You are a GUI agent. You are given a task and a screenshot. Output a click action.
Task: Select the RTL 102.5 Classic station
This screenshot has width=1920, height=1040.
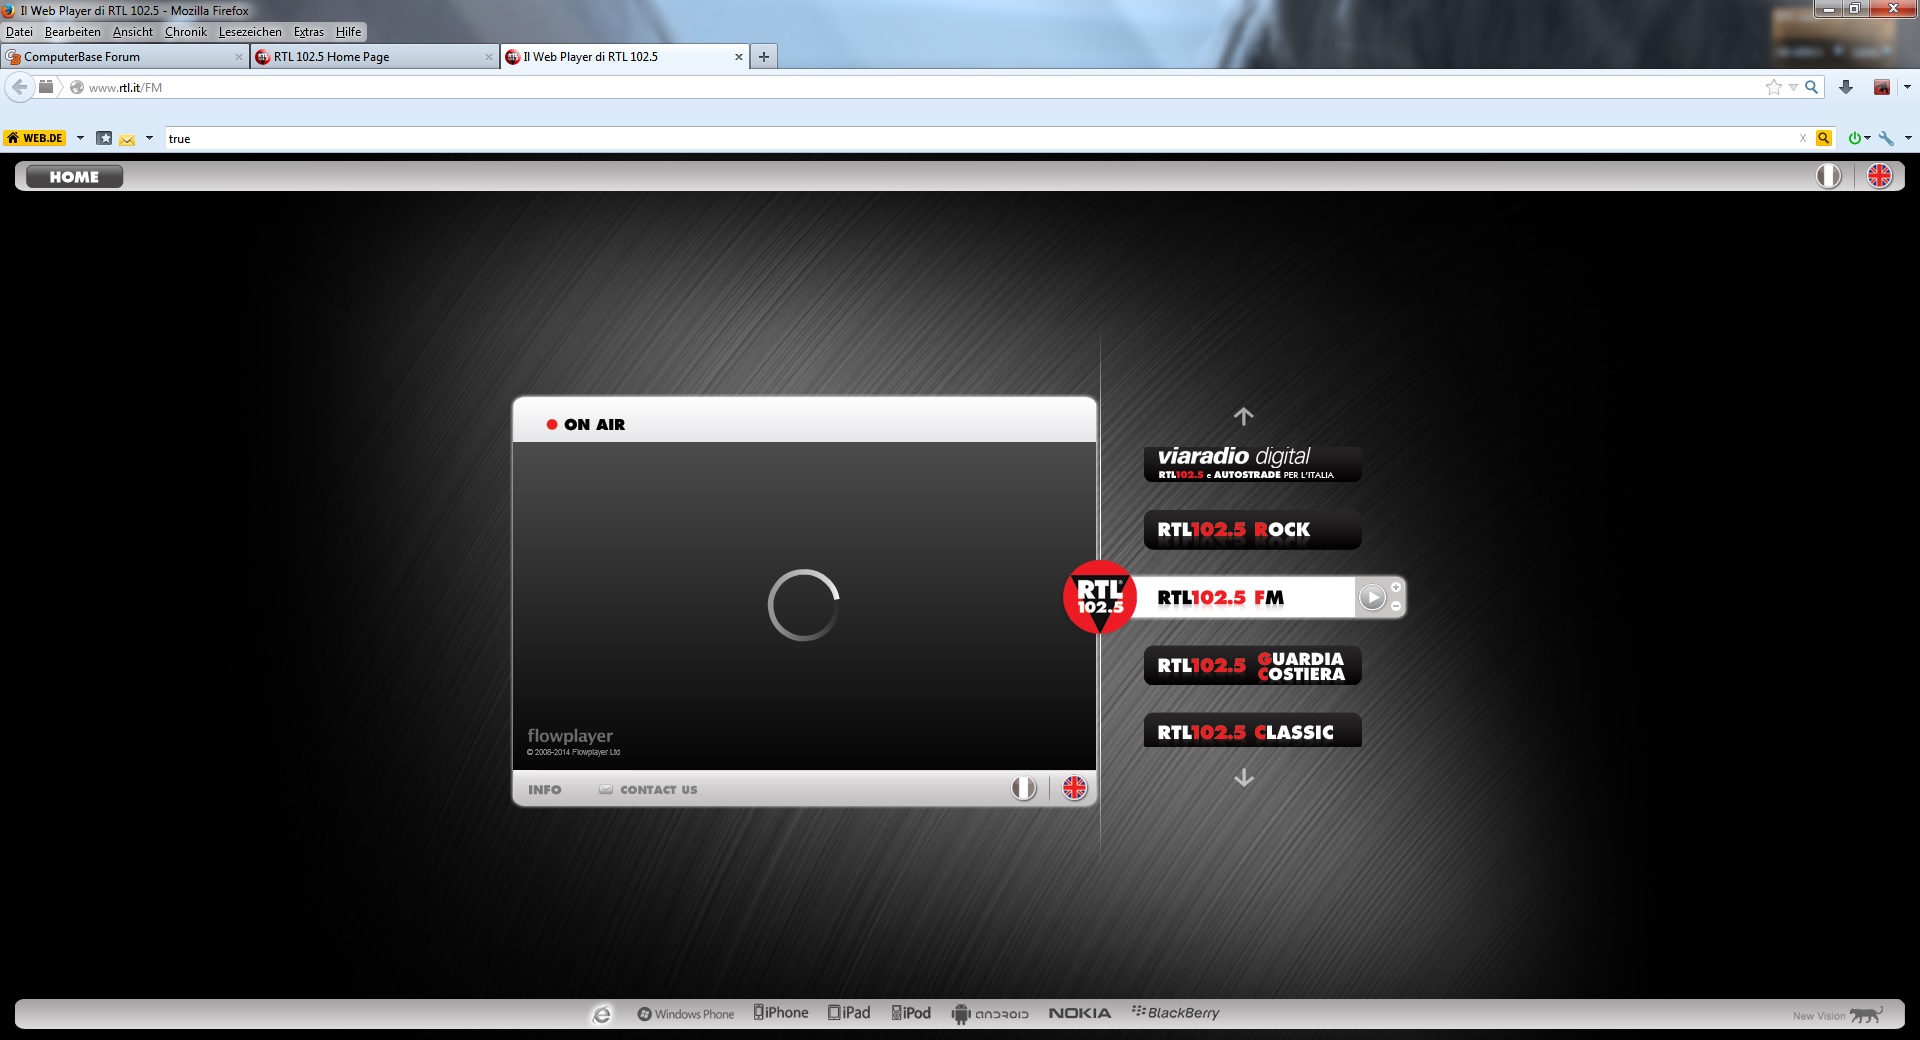click(1252, 732)
